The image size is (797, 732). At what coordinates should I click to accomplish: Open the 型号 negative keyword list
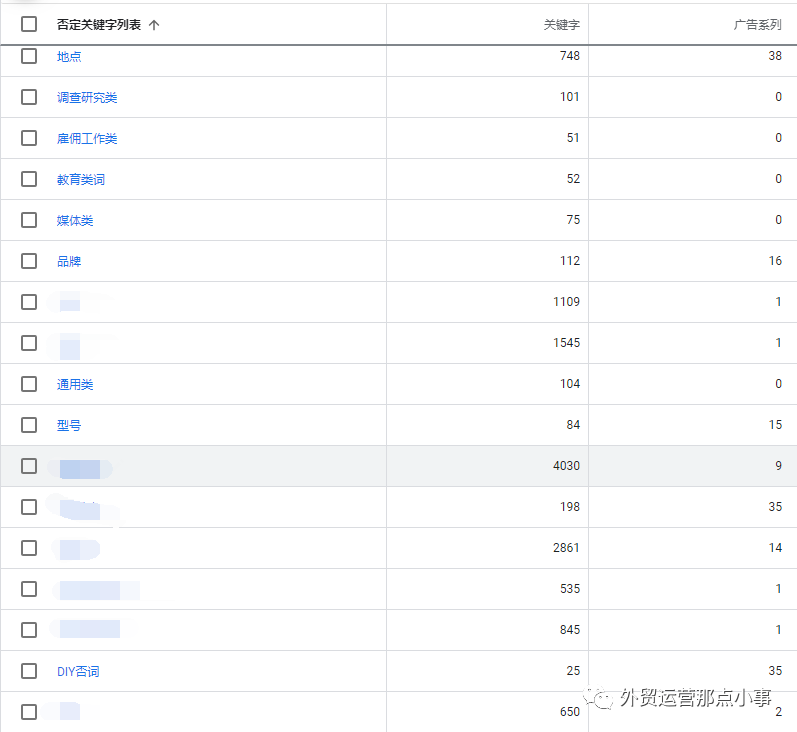click(69, 426)
